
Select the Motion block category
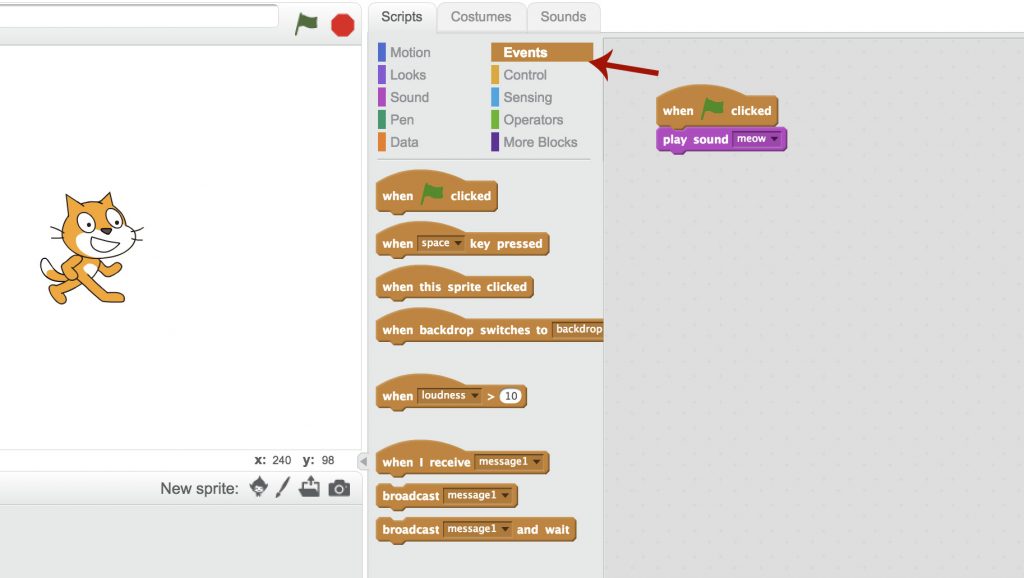[x=409, y=52]
